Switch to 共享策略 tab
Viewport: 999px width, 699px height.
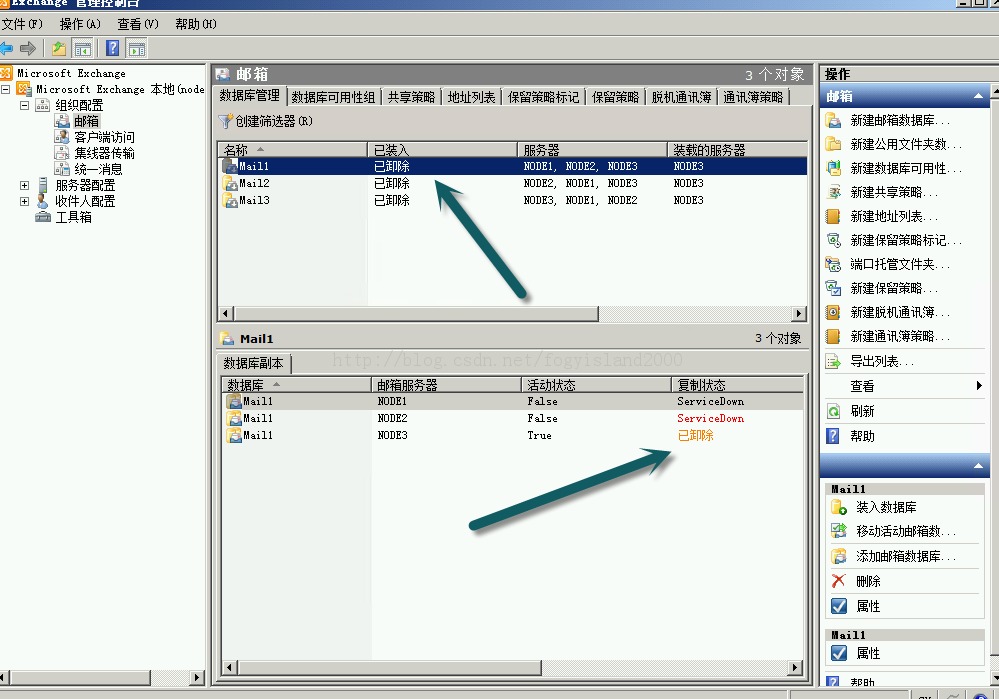[x=412, y=97]
